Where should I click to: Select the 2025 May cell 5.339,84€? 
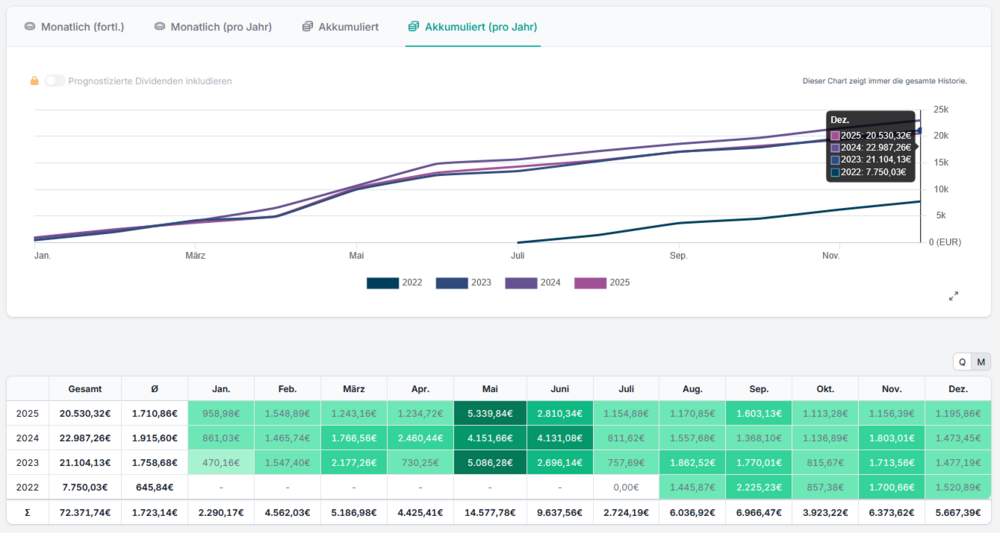489,413
